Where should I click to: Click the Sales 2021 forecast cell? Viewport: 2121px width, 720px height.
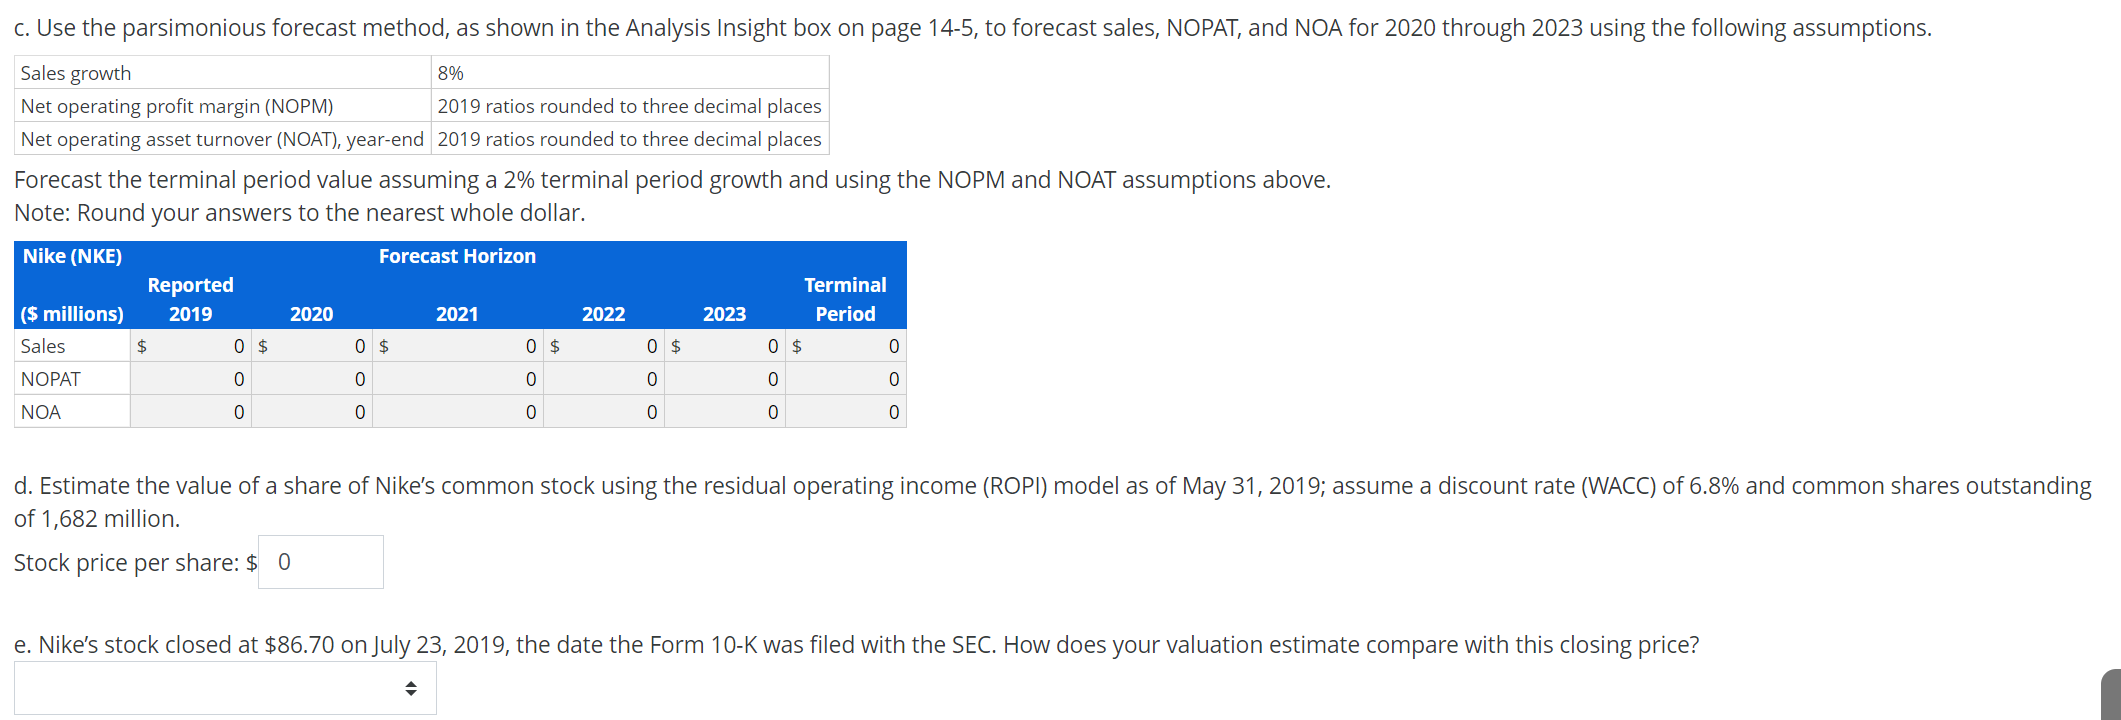[457, 345]
